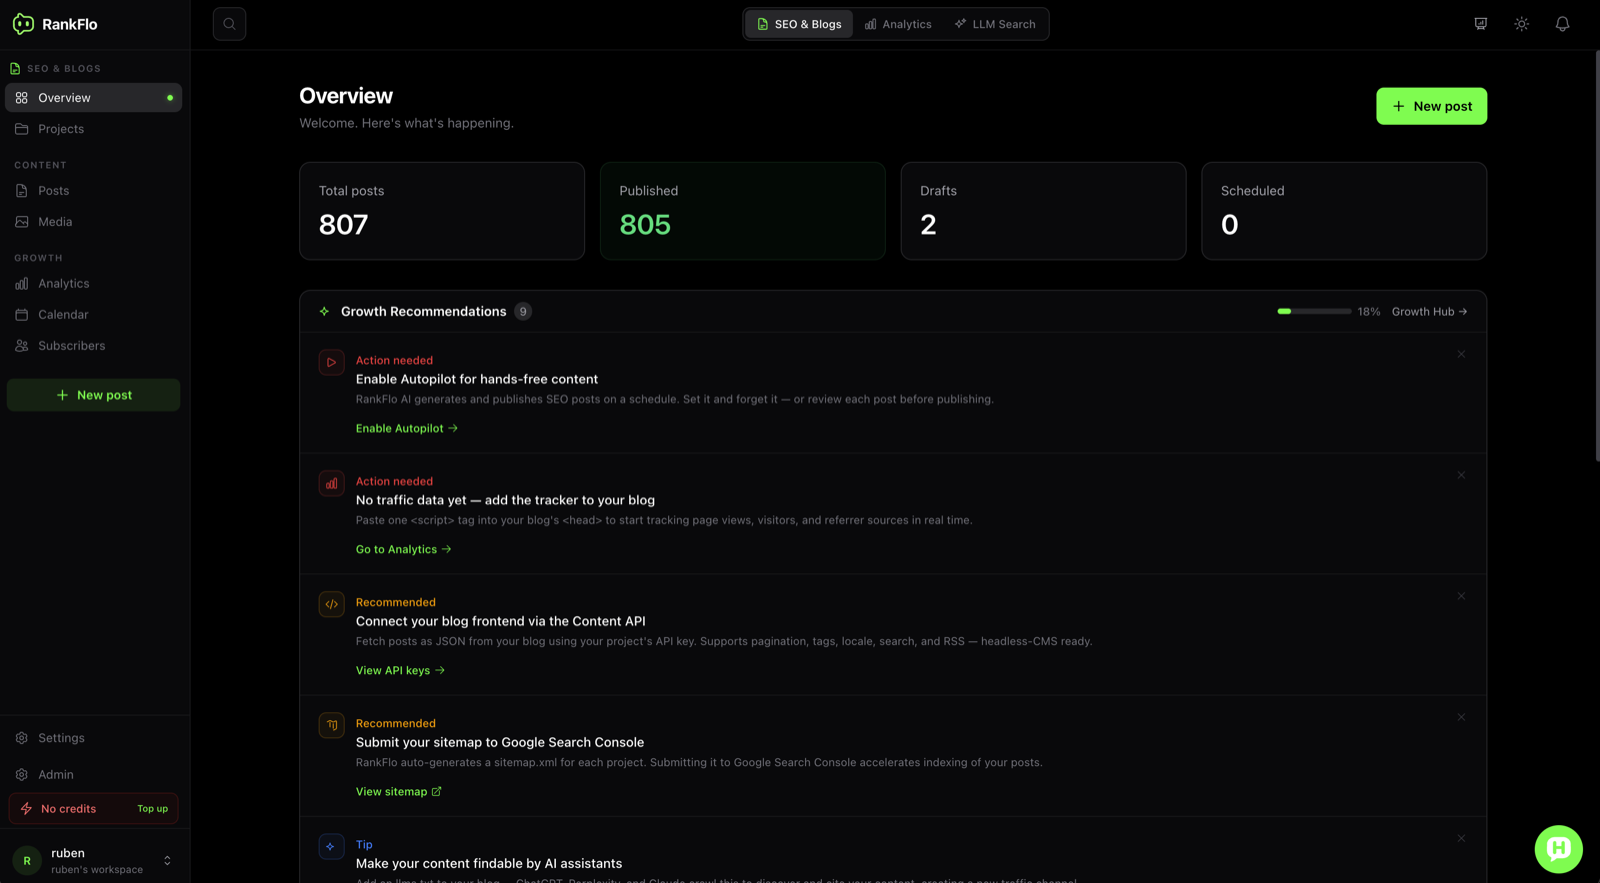The image size is (1600, 883).
Task: Open the search icon button
Action: (229, 24)
